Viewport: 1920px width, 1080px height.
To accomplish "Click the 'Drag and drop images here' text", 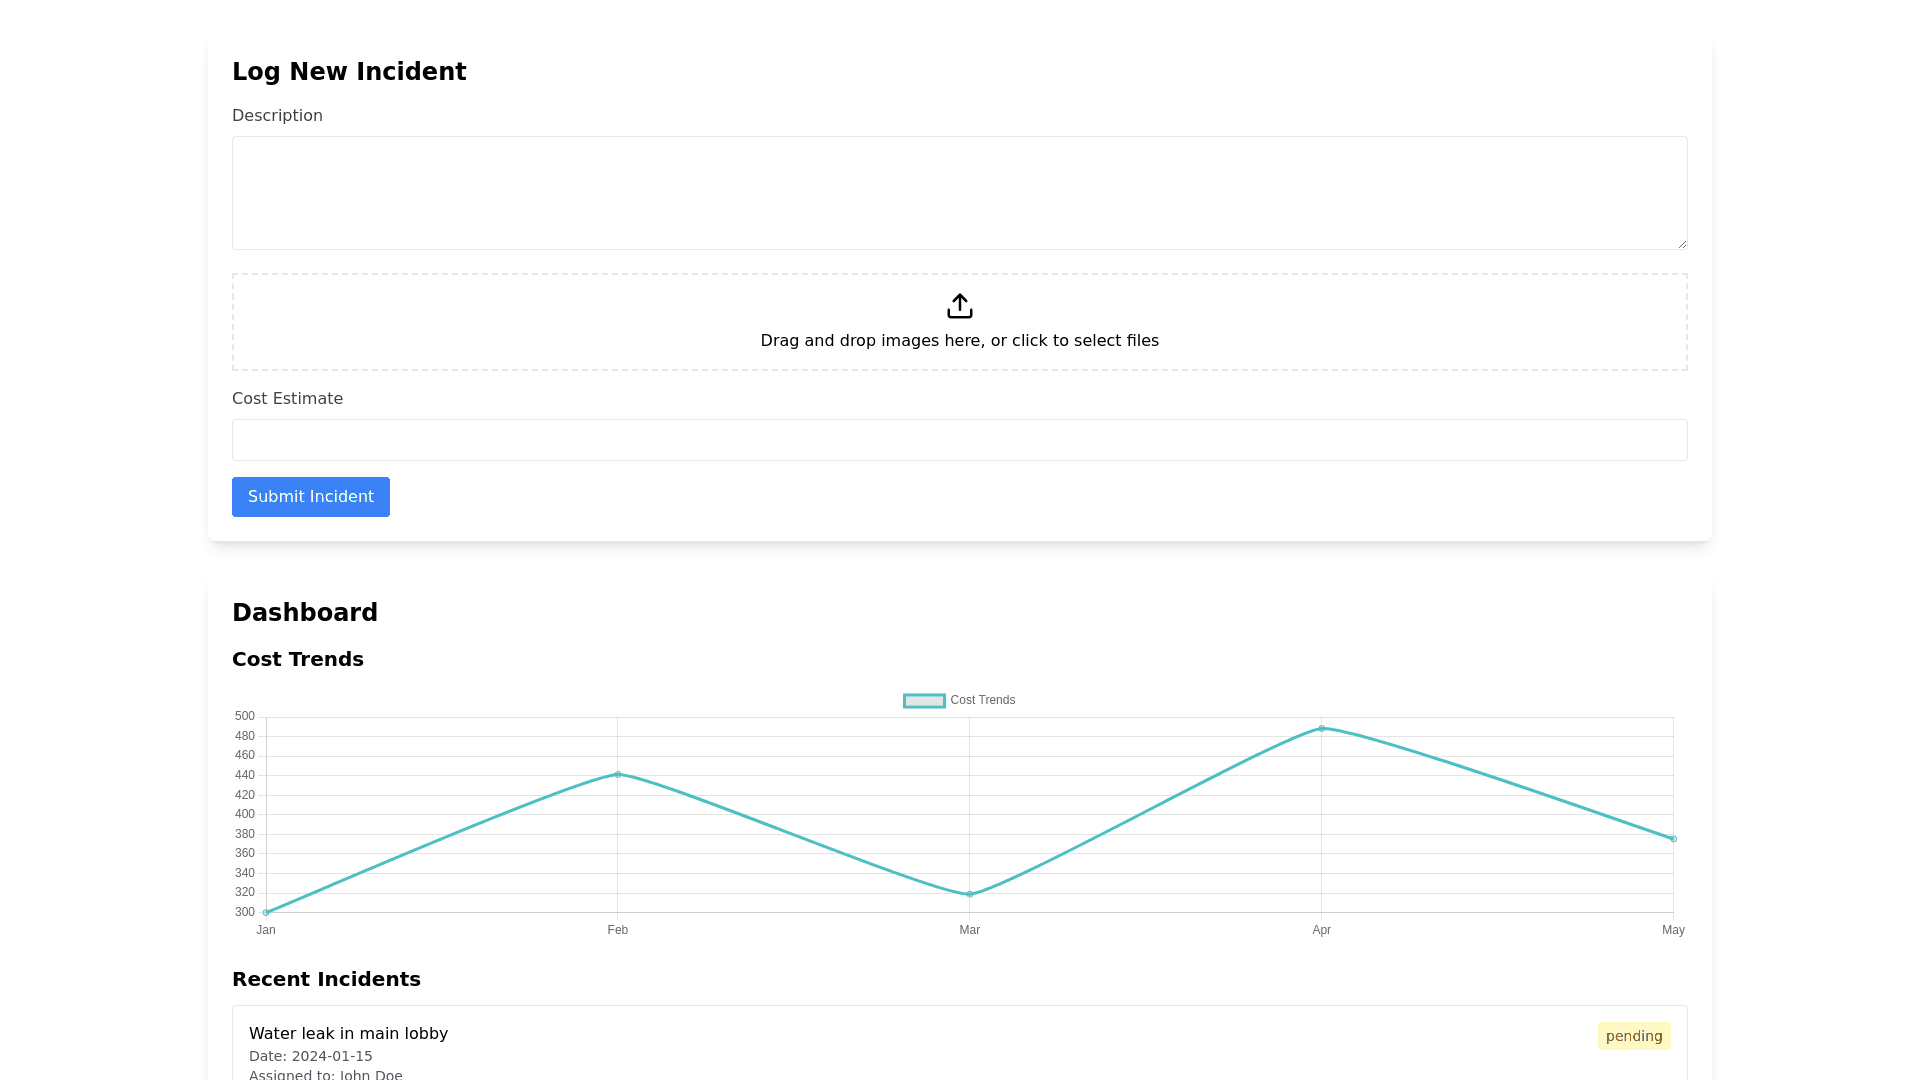I will tap(959, 341).
